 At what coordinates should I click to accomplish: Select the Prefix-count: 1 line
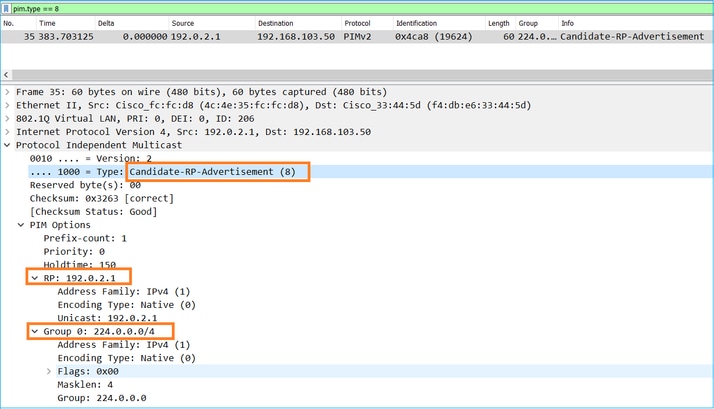pos(85,238)
